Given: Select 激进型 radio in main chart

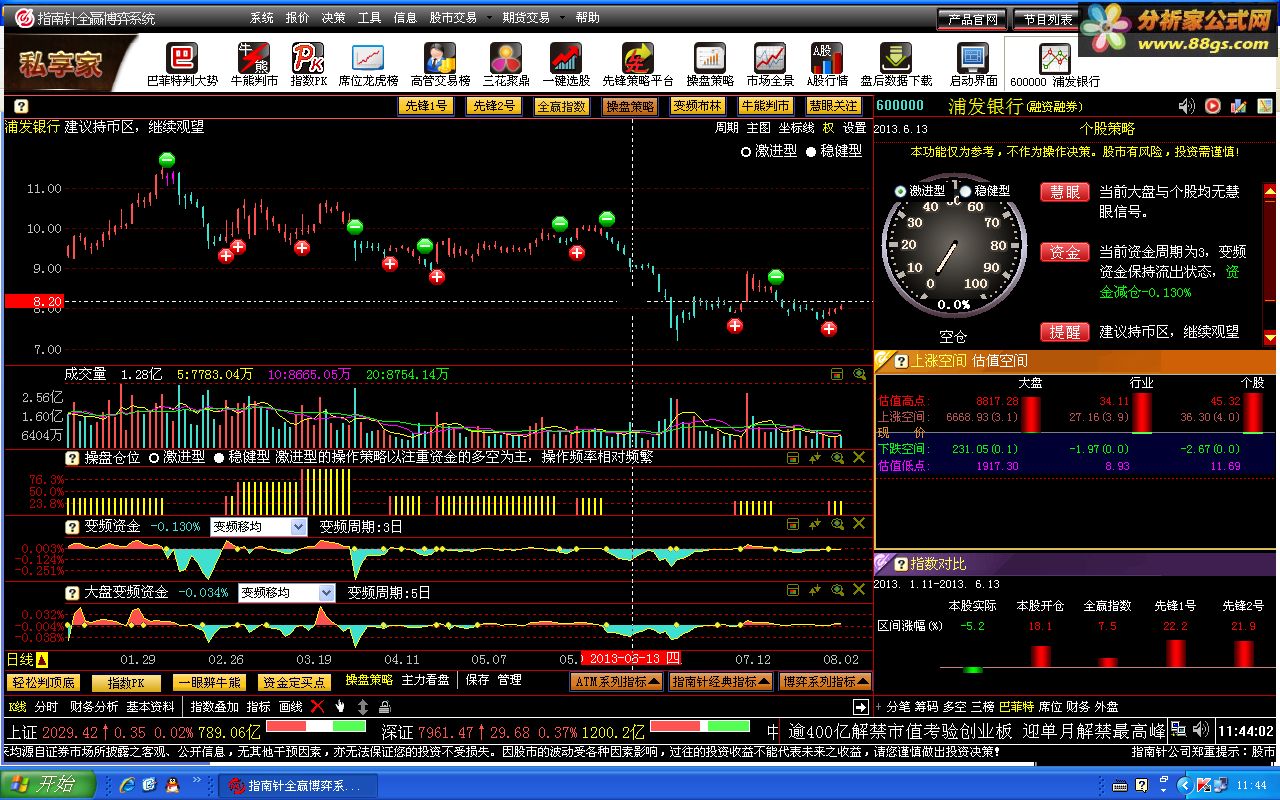Looking at the screenshot, I should coord(746,152).
